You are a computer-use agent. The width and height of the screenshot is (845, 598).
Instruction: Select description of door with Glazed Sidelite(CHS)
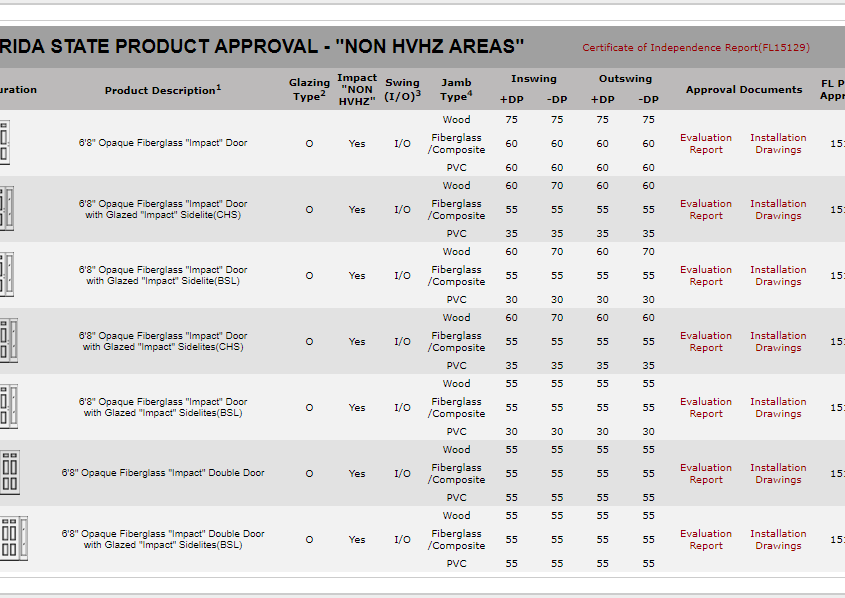(x=163, y=209)
